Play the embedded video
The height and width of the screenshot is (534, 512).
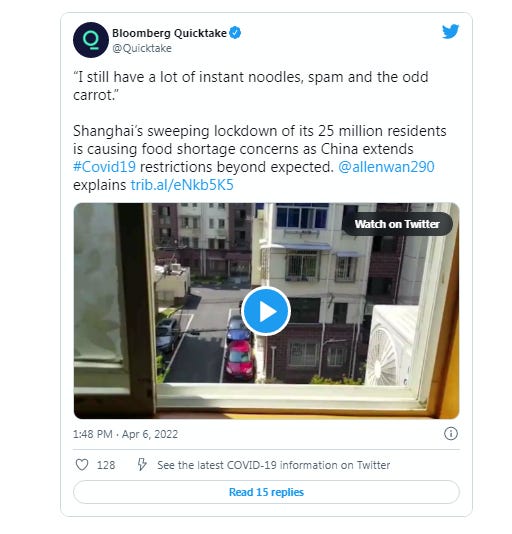266,311
